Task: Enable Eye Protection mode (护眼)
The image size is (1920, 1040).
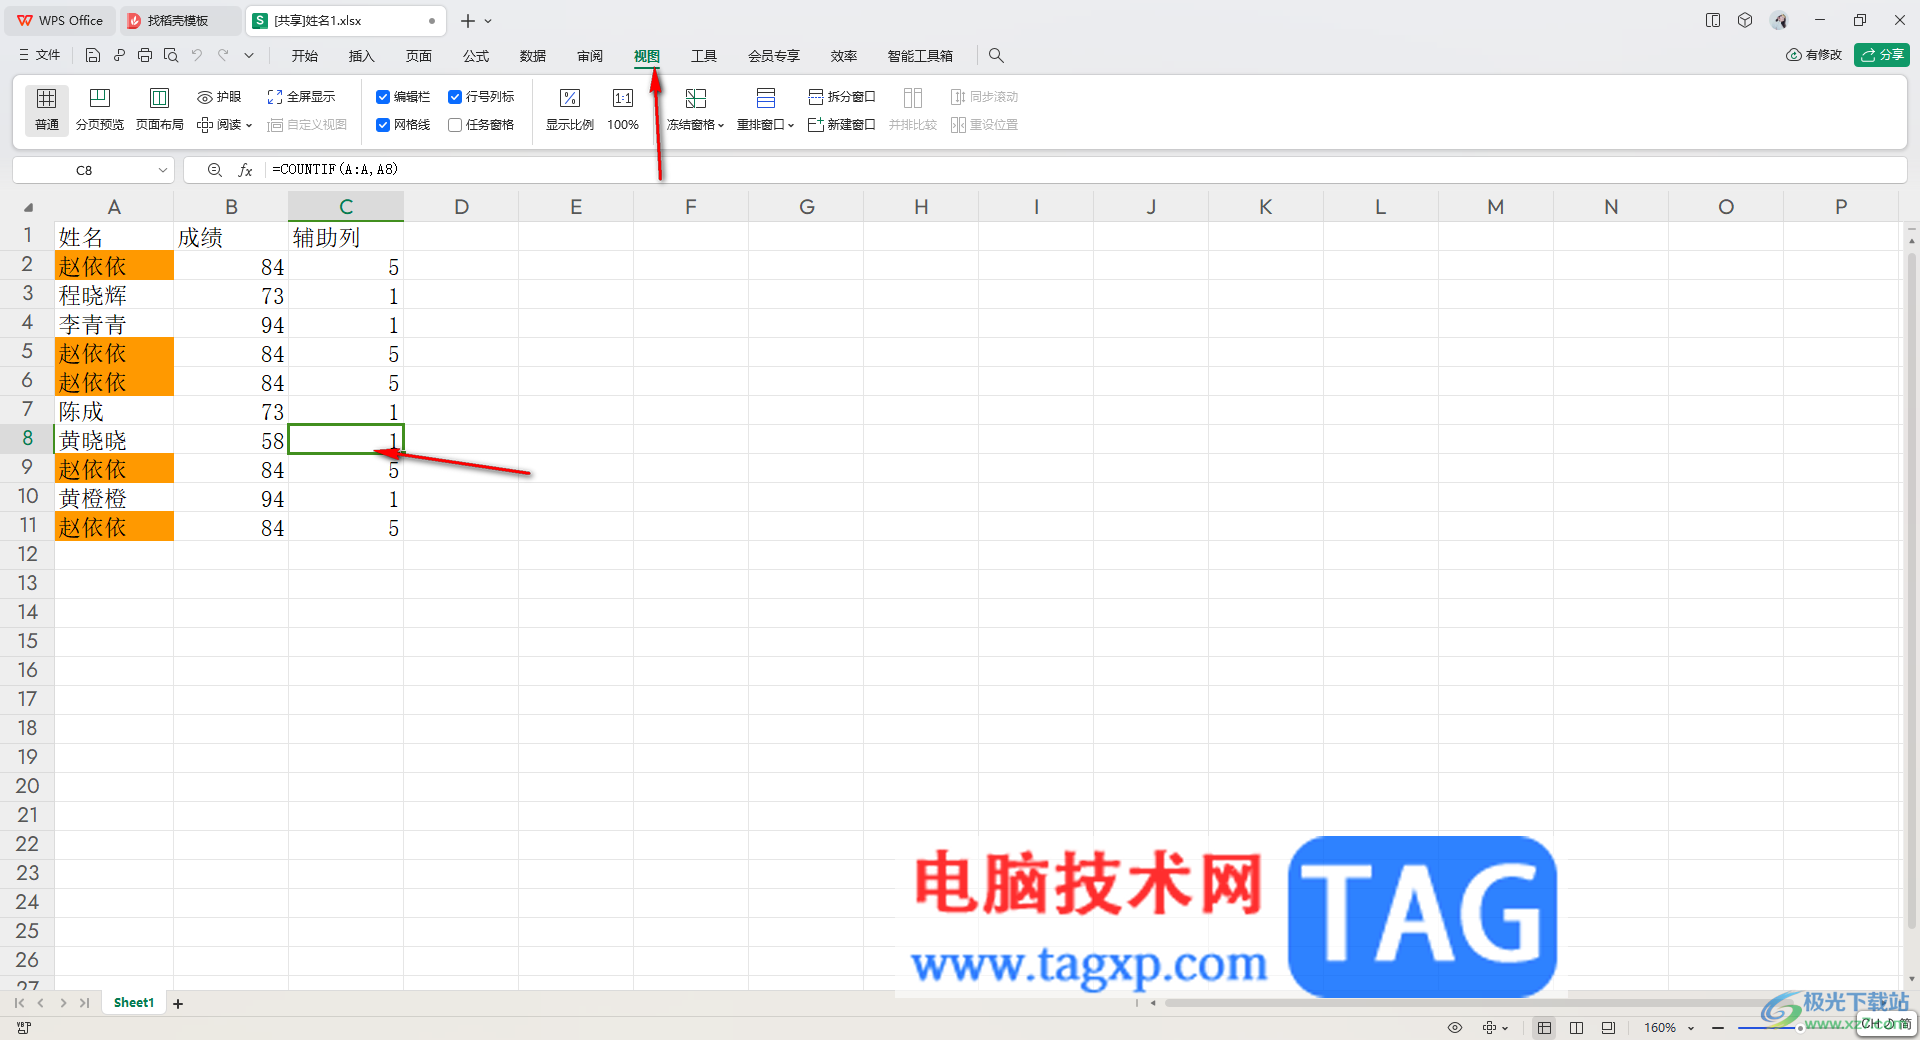Action: tap(219, 97)
